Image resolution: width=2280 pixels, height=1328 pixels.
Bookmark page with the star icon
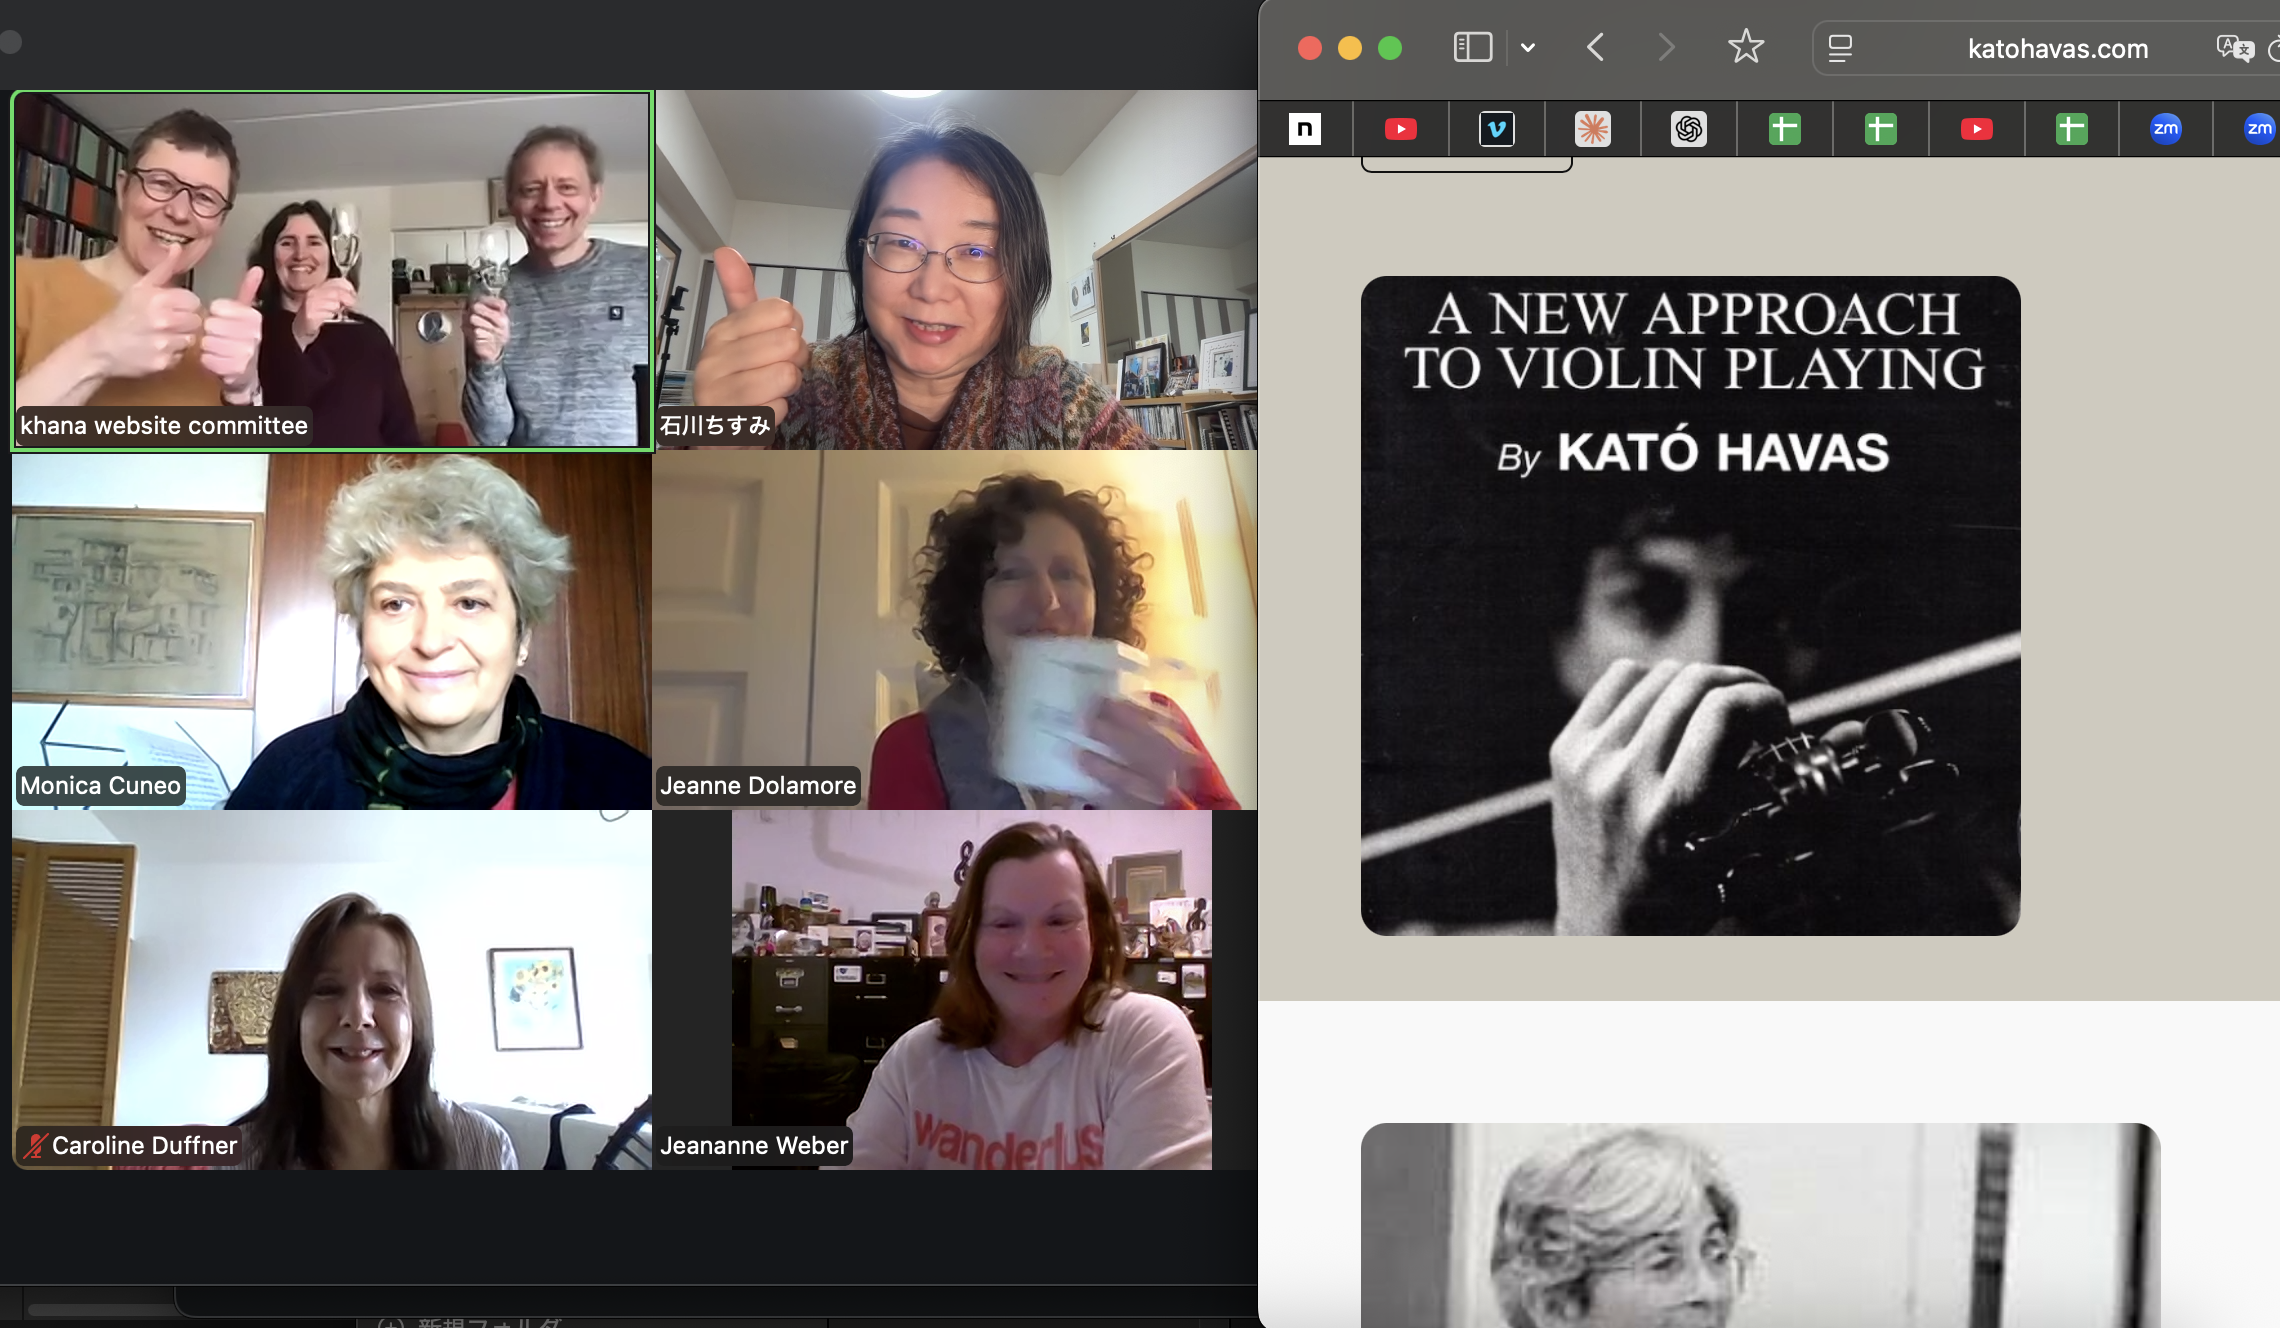click(x=1746, y=47)
